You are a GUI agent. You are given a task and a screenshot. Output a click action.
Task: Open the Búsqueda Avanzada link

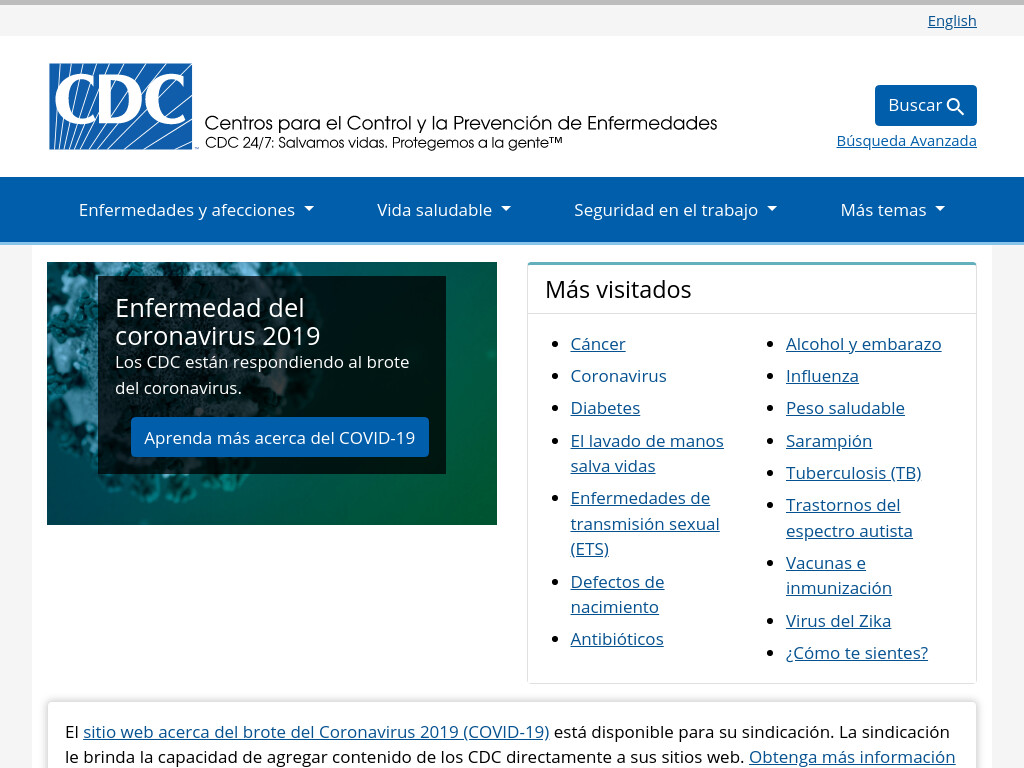click(x=906, y=141)
